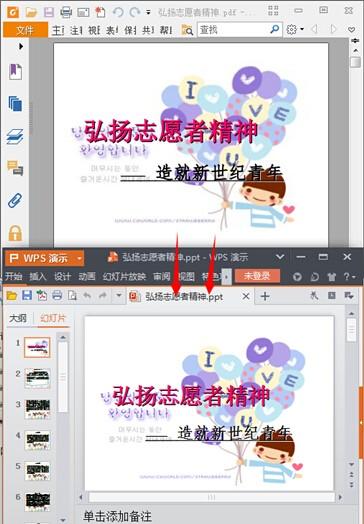Open folder icon in WPS quick toolbar
The width and height of the screenshot is (364, 524).
(12, 296)
